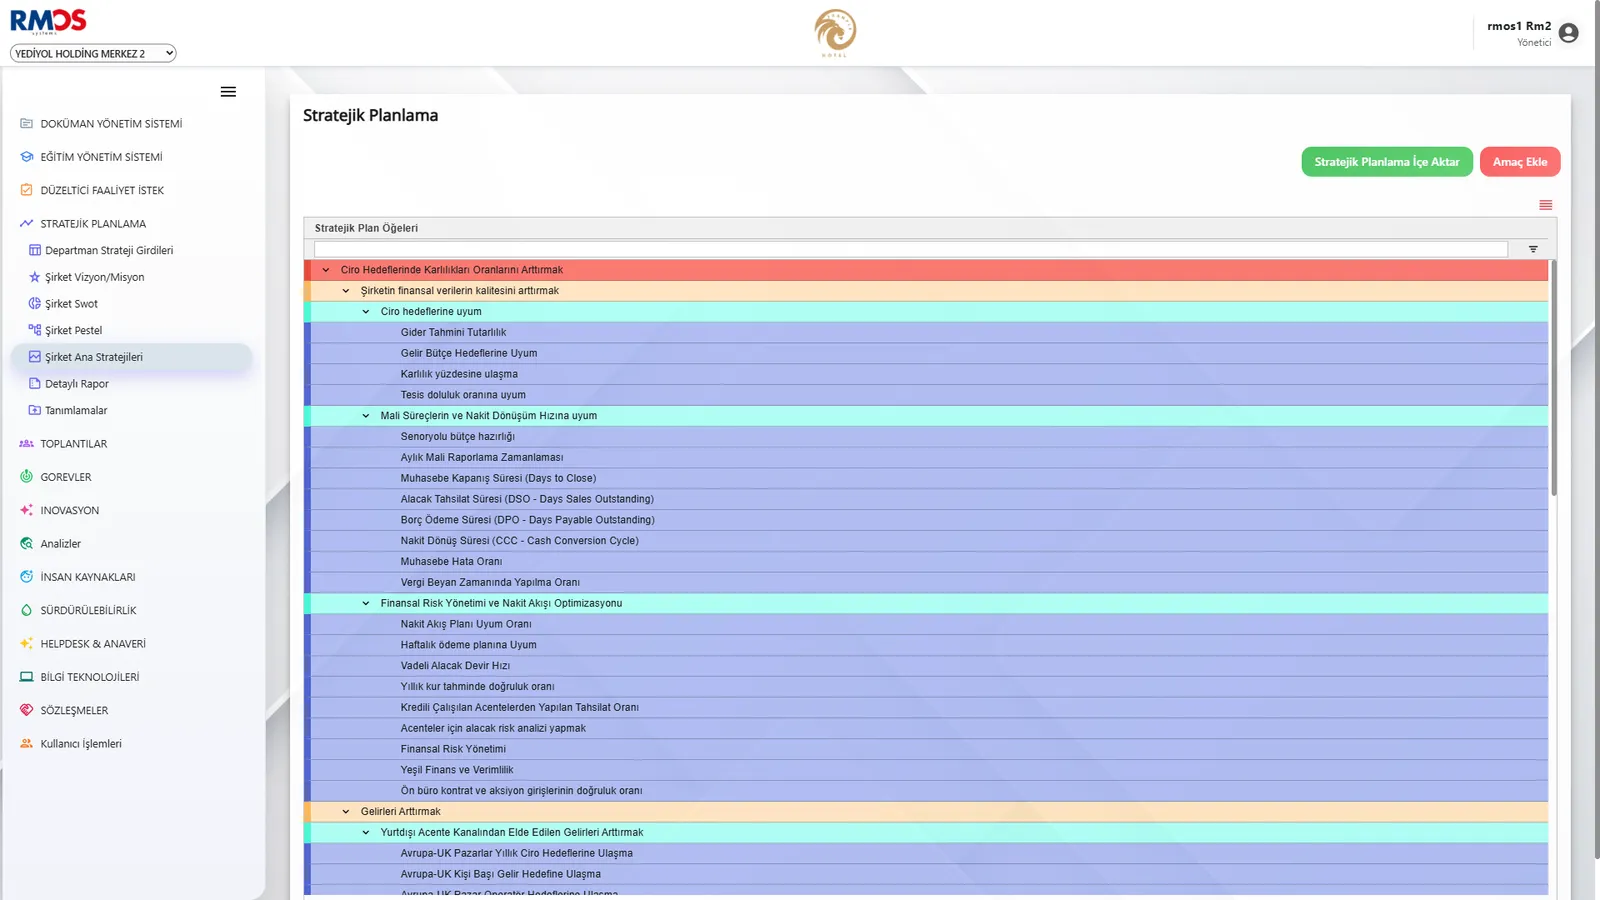Click the Analizler search icon
This screenshot has width=1600, height=900.
(27, 544)
